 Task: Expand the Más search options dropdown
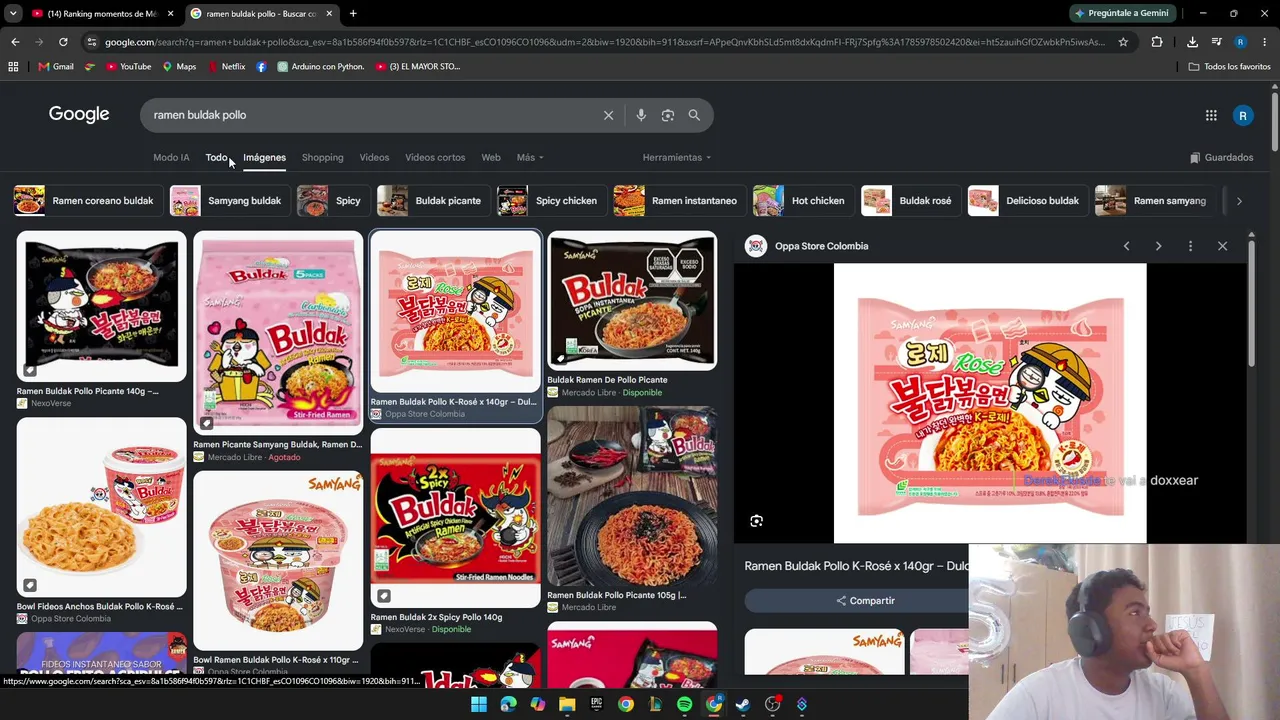[530, 157]
